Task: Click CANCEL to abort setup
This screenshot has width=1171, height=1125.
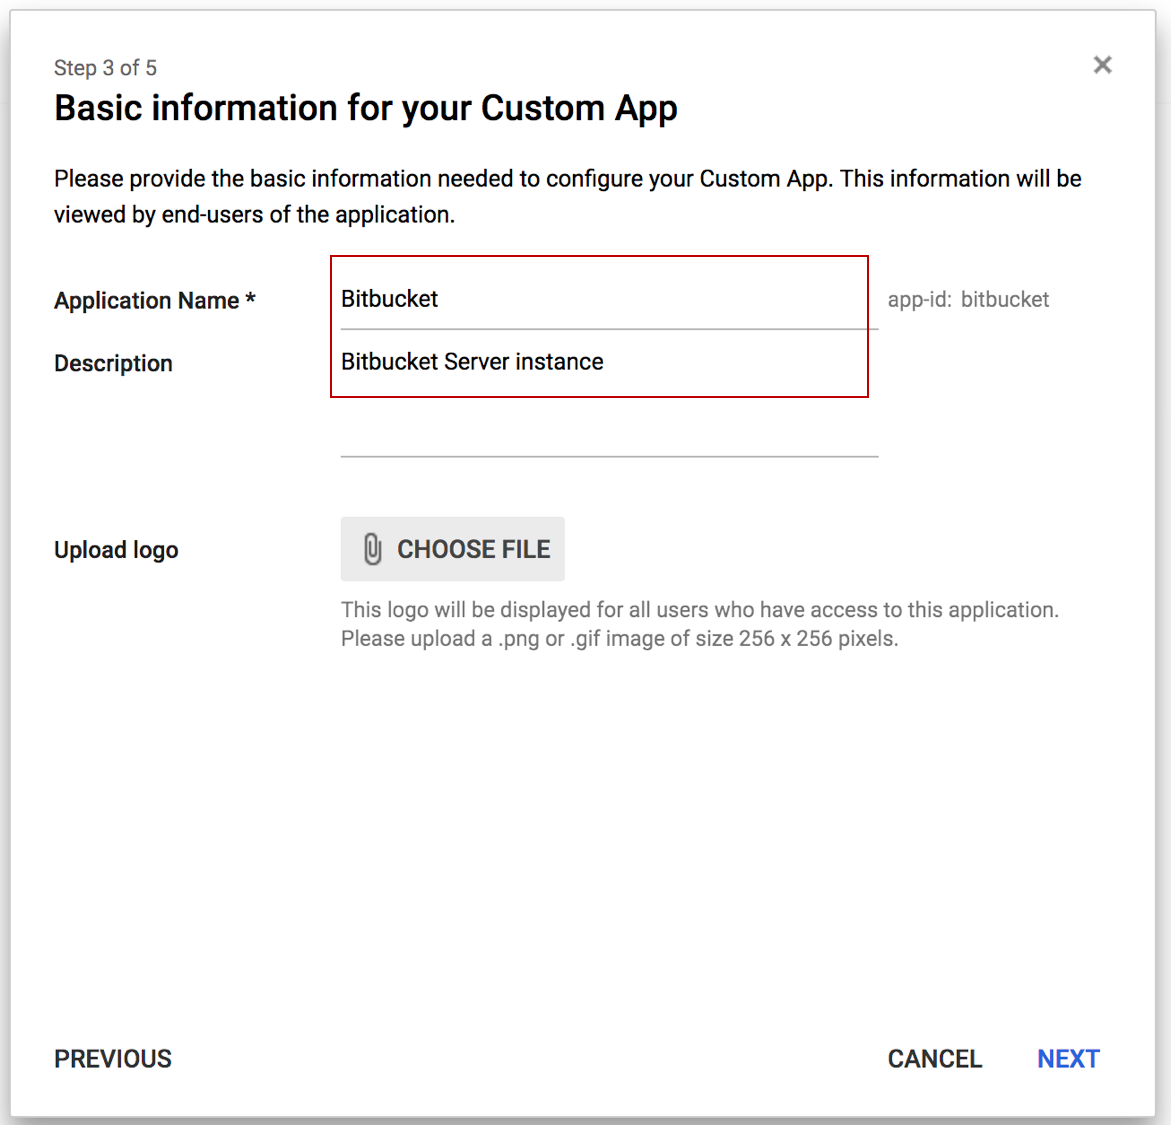Action: pos(934,1059)
